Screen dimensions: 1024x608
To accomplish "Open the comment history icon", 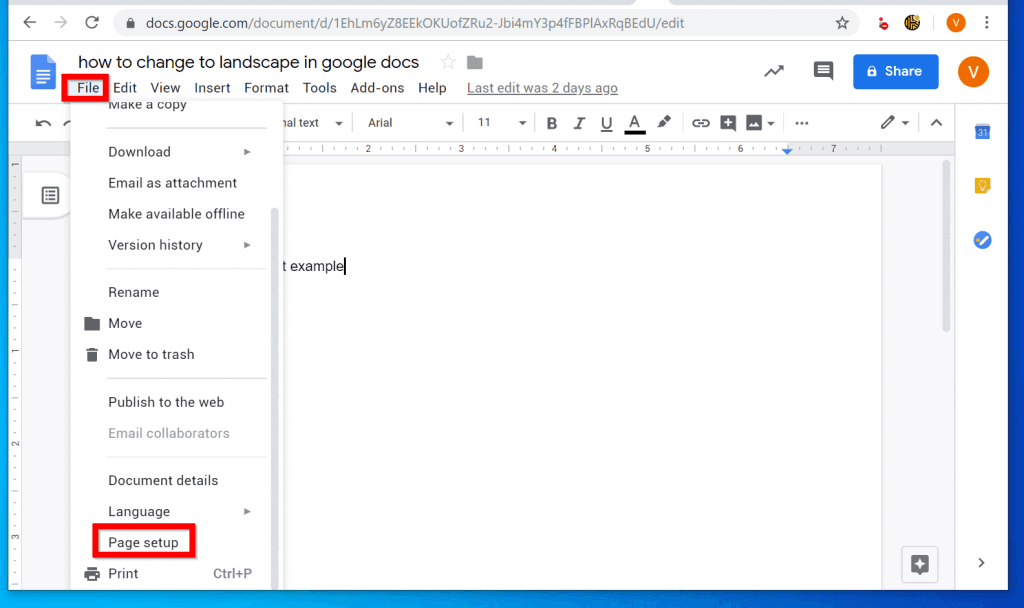I will (x=823, y=71).
